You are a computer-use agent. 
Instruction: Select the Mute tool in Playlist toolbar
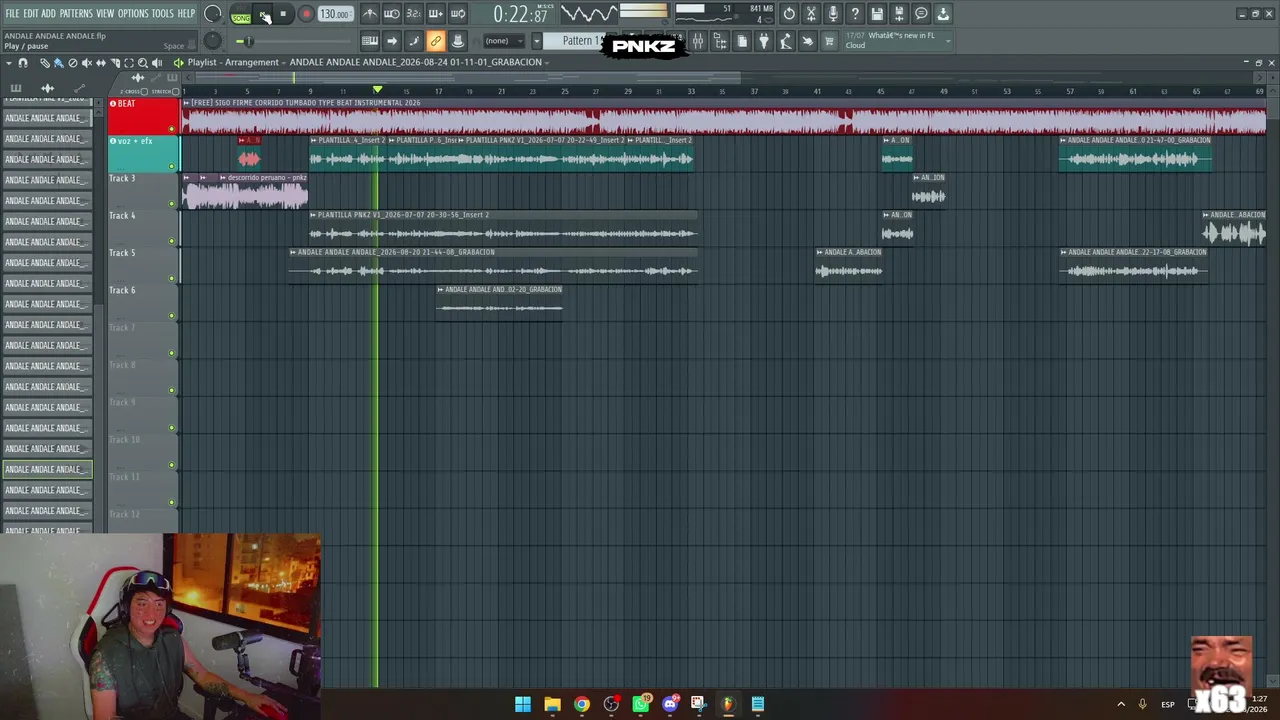86,63
